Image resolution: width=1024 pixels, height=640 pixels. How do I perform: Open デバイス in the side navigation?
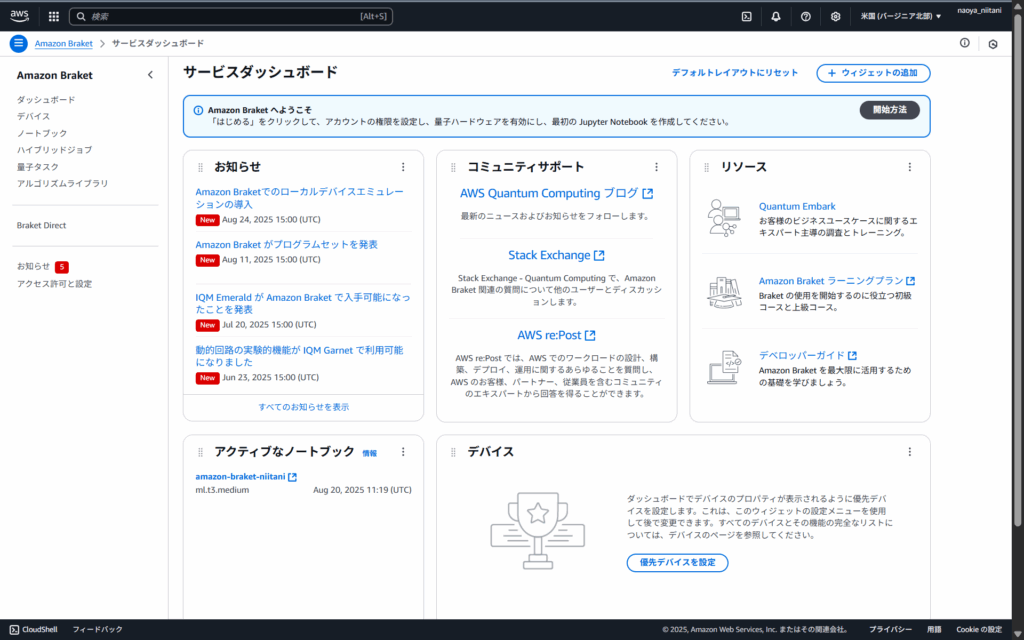[33, 116]
